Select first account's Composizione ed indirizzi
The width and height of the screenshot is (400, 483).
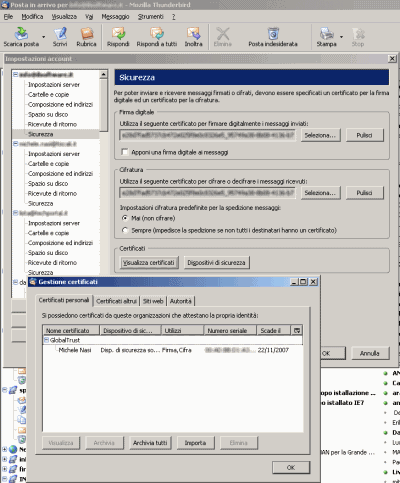(x=60, y=104)
